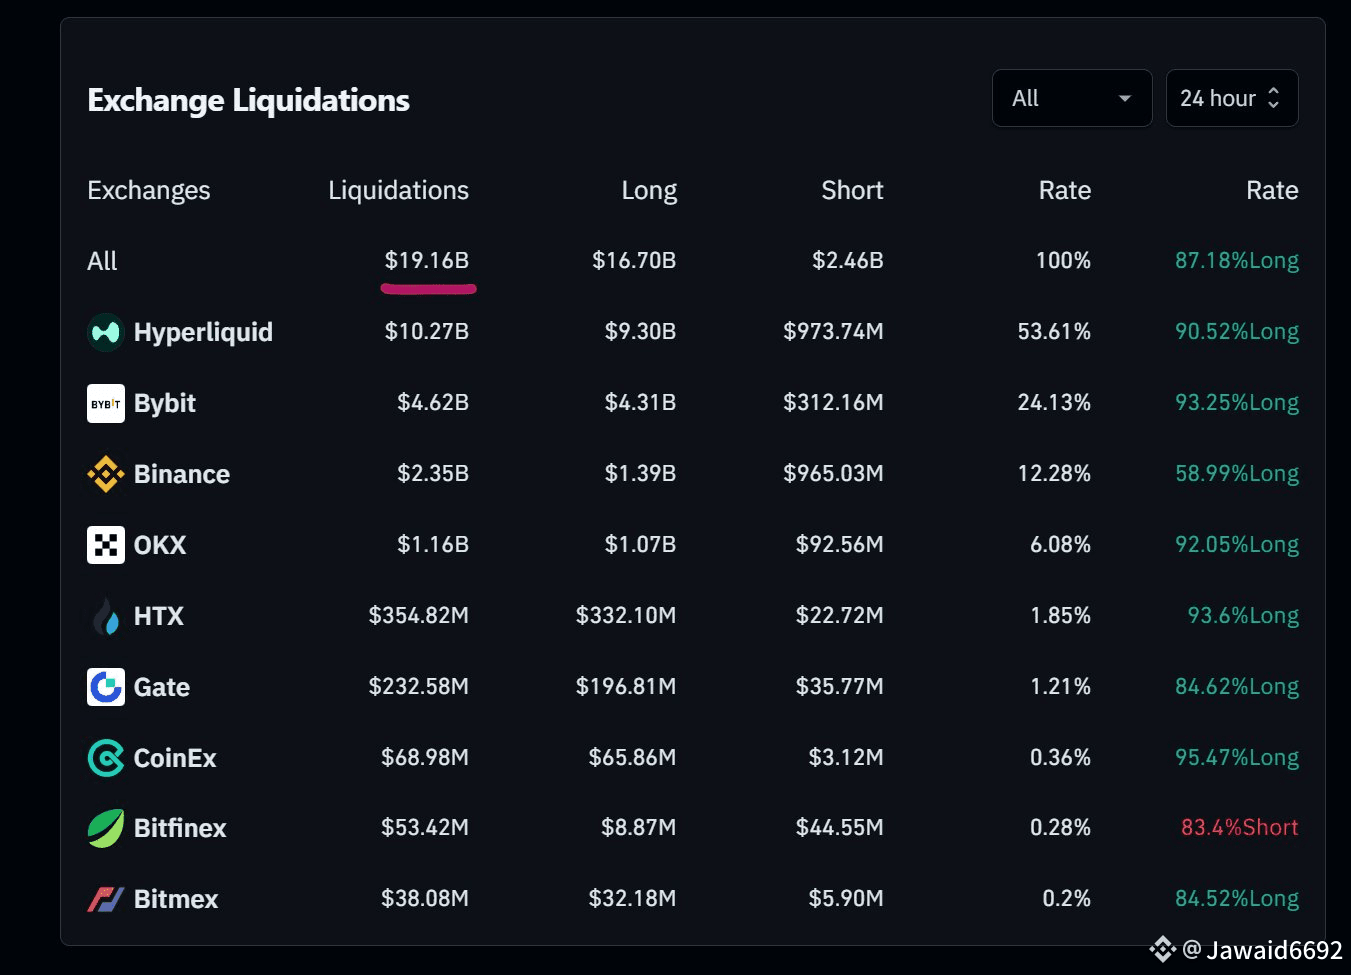The image size is (1351, 975).
Task: Click the up-down arrows beside 24 hour
Action: [1273, 98]
